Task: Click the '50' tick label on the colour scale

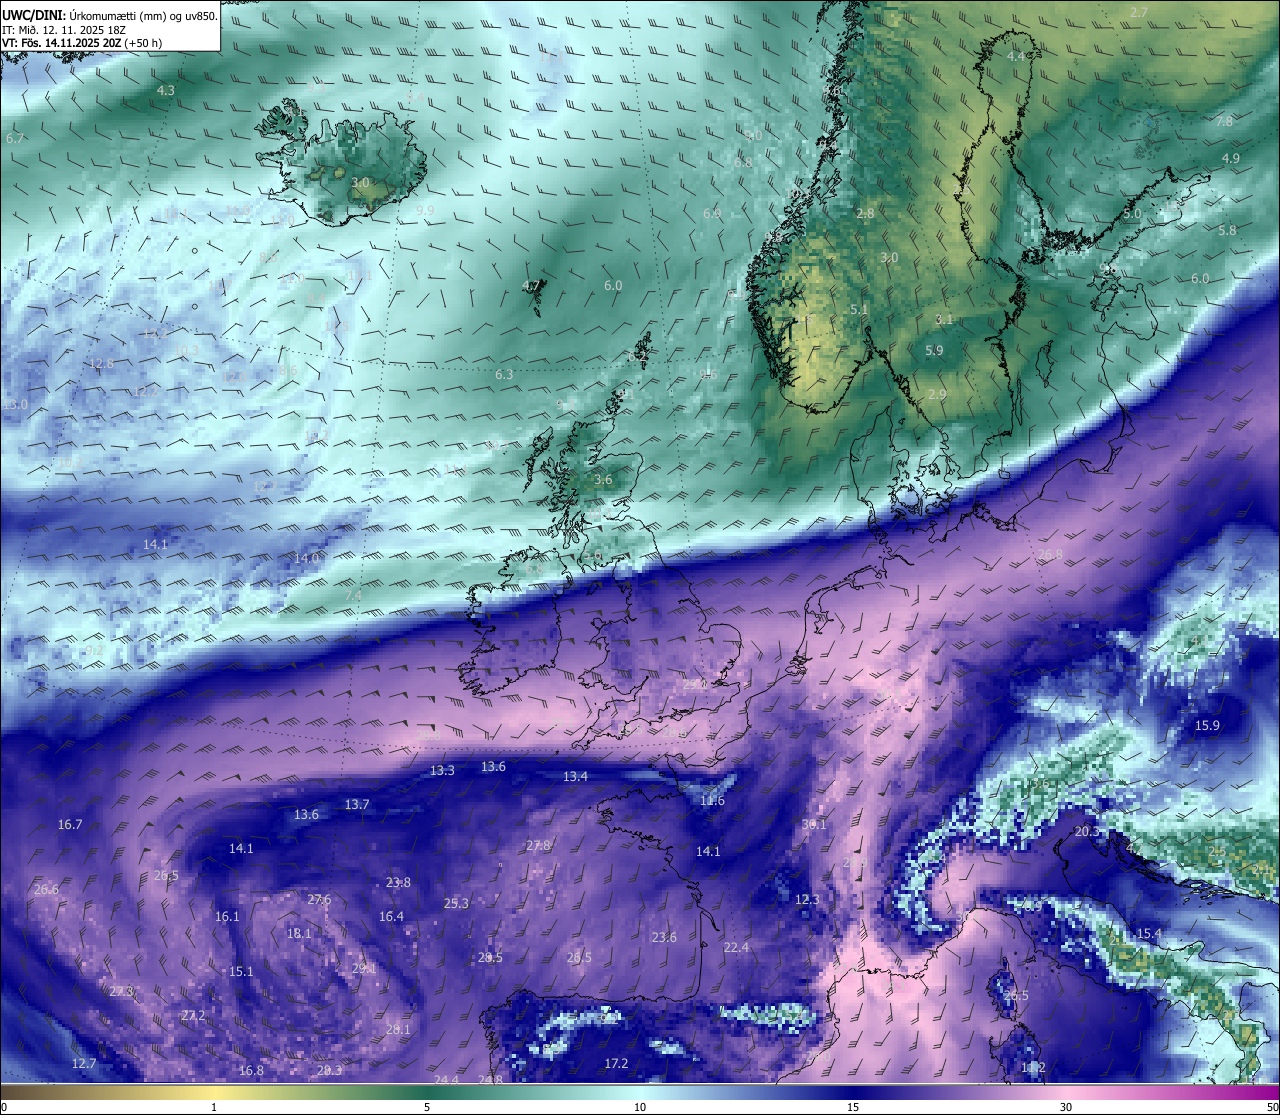Action: [x=1272, y=1107]
